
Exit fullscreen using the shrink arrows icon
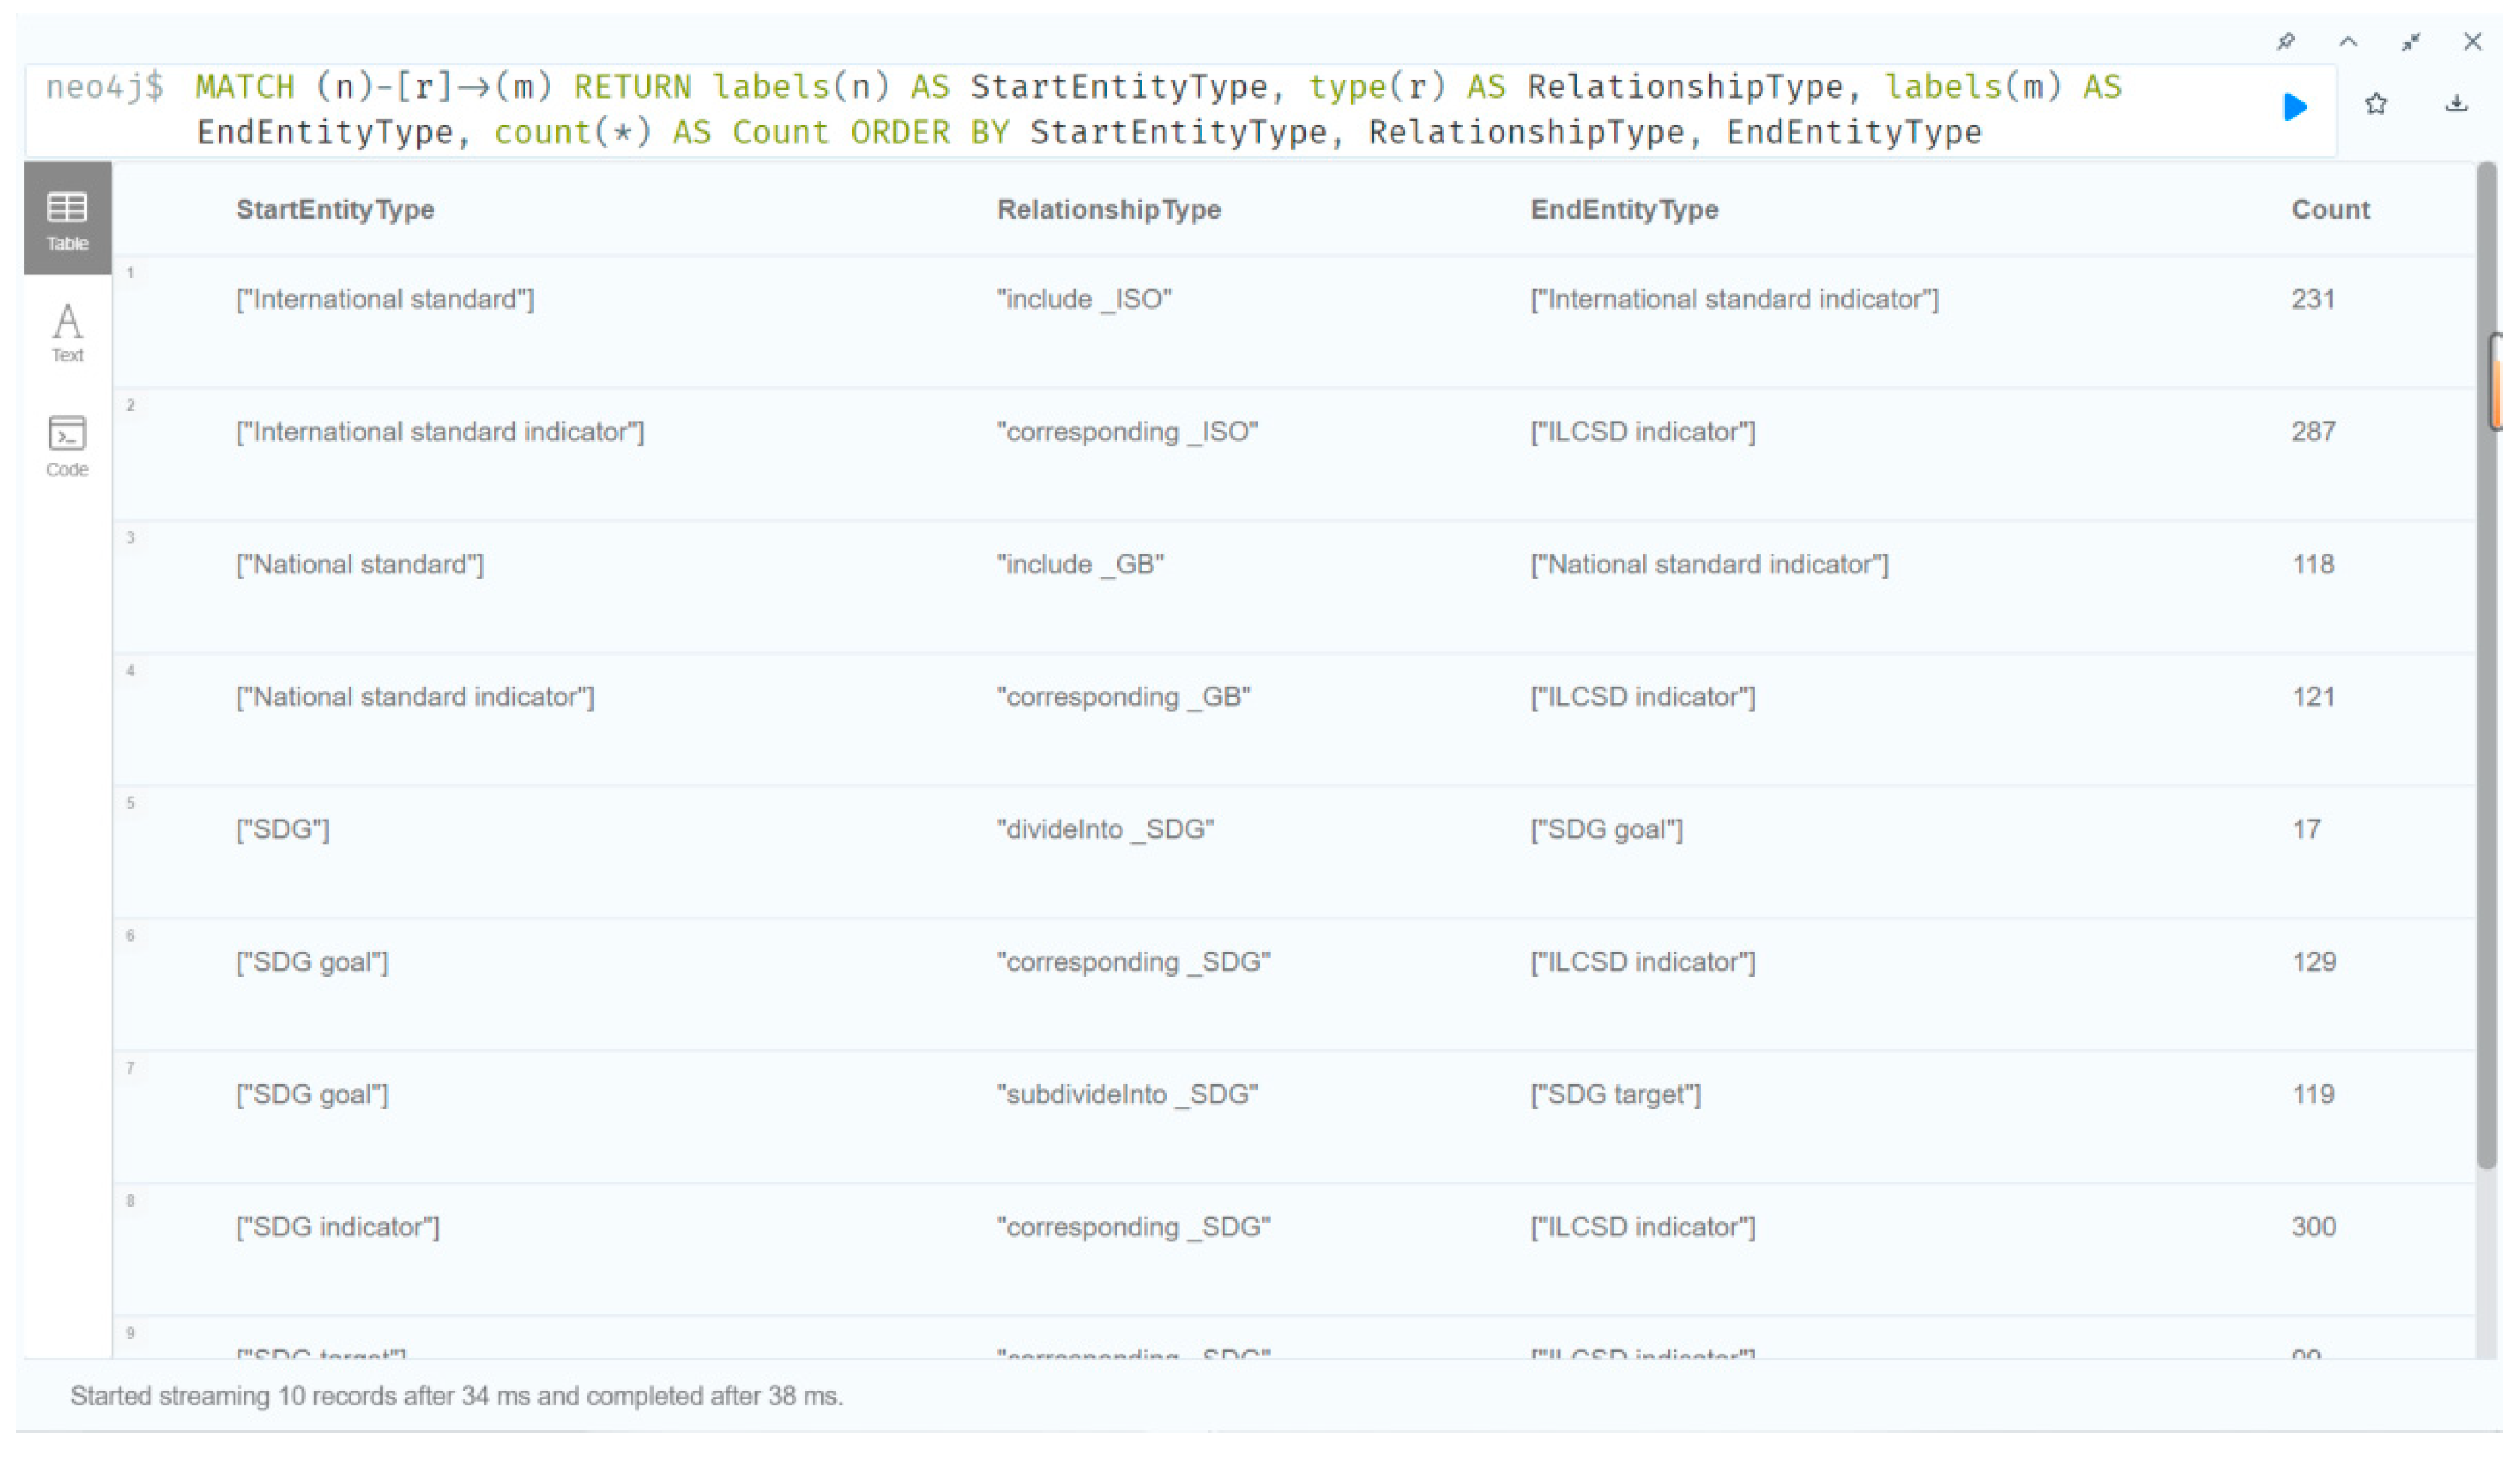coord(2411,42)
